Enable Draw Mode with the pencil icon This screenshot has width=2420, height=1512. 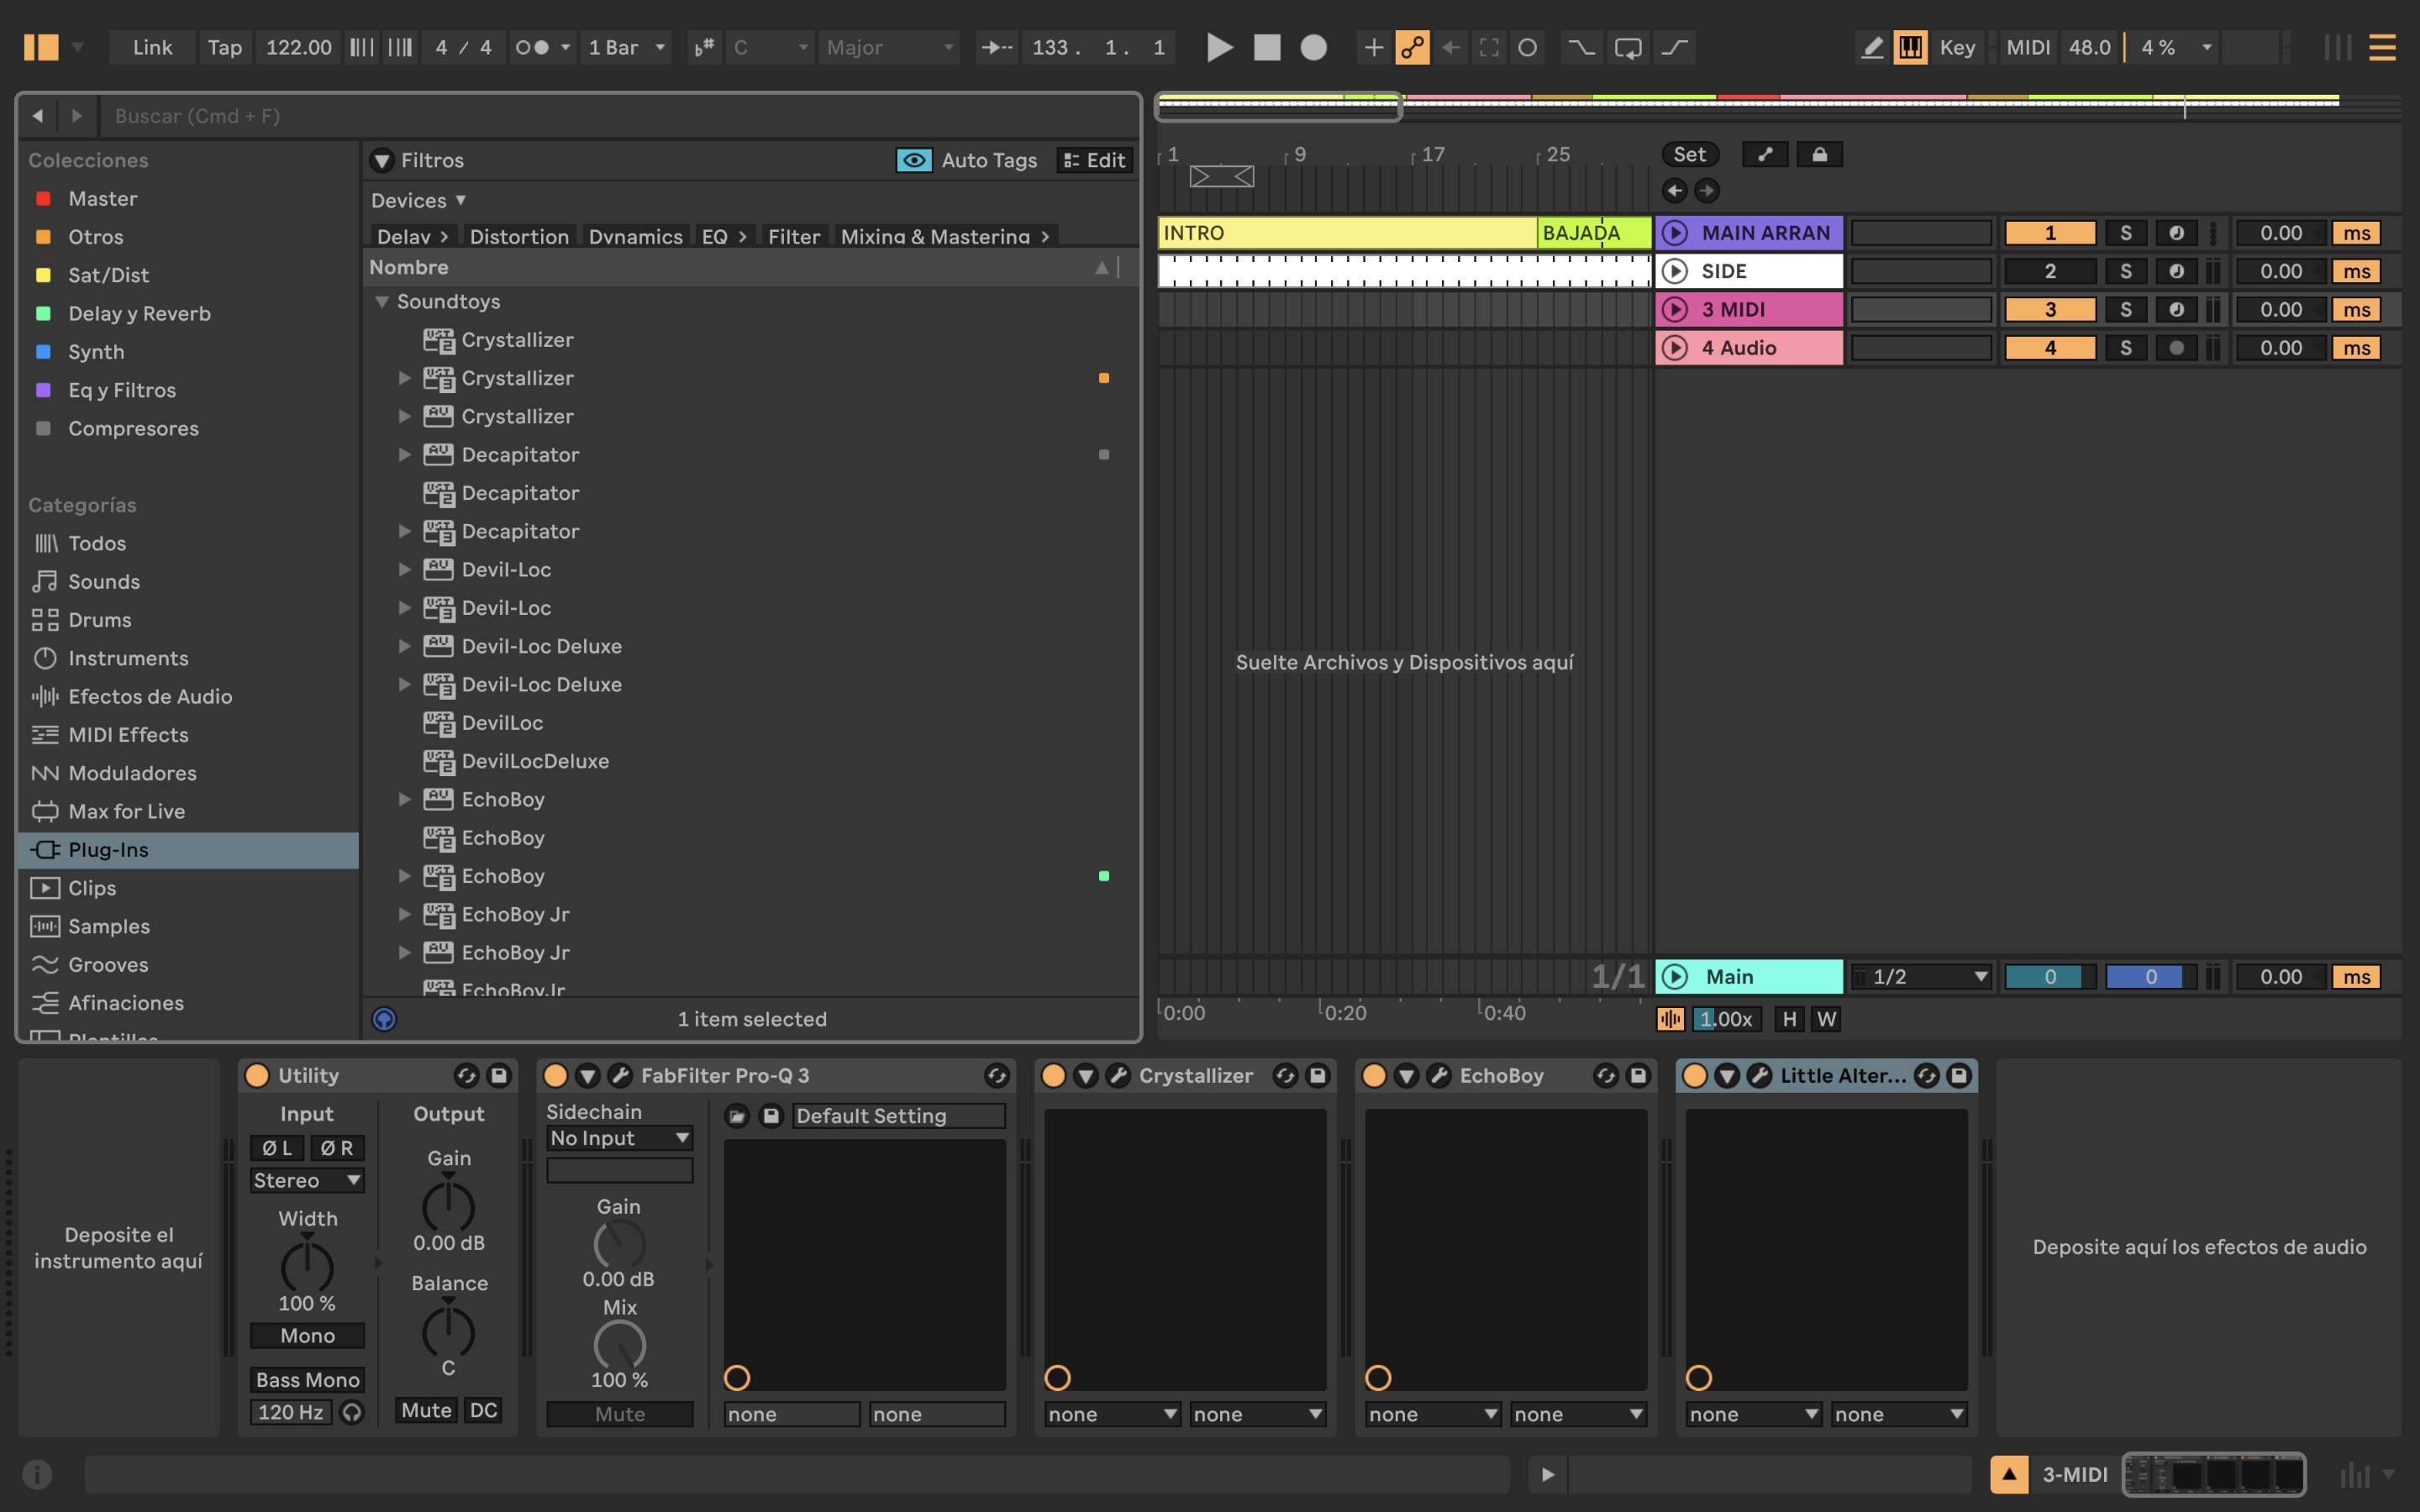click(1872, 47)
